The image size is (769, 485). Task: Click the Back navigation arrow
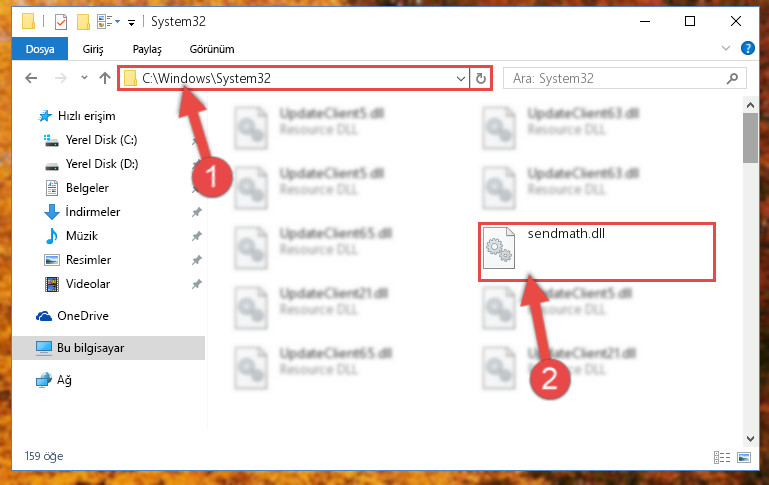(x=31, y=78)
